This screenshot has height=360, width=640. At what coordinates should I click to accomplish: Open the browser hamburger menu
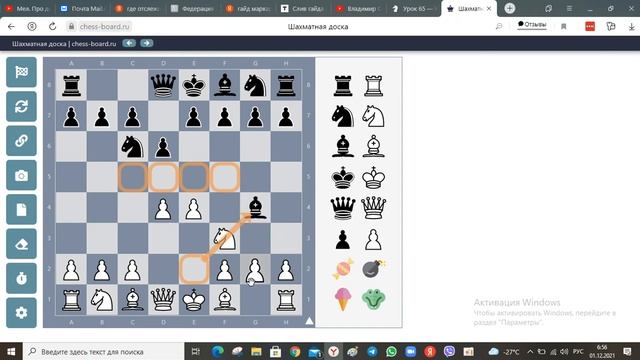(569, 8)
